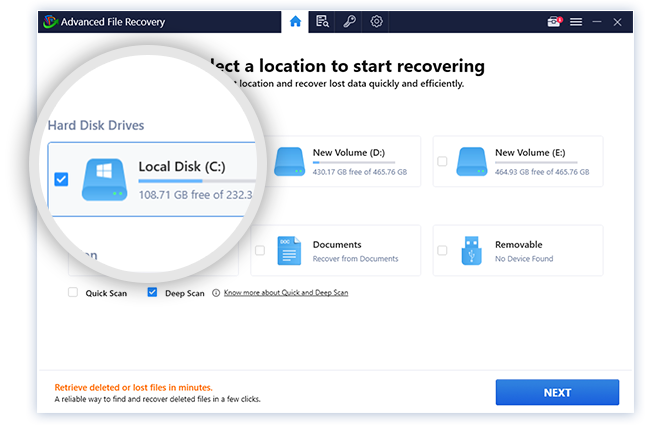Click the Documents card title
Viewport: 651px width, 425px height.
337,244
